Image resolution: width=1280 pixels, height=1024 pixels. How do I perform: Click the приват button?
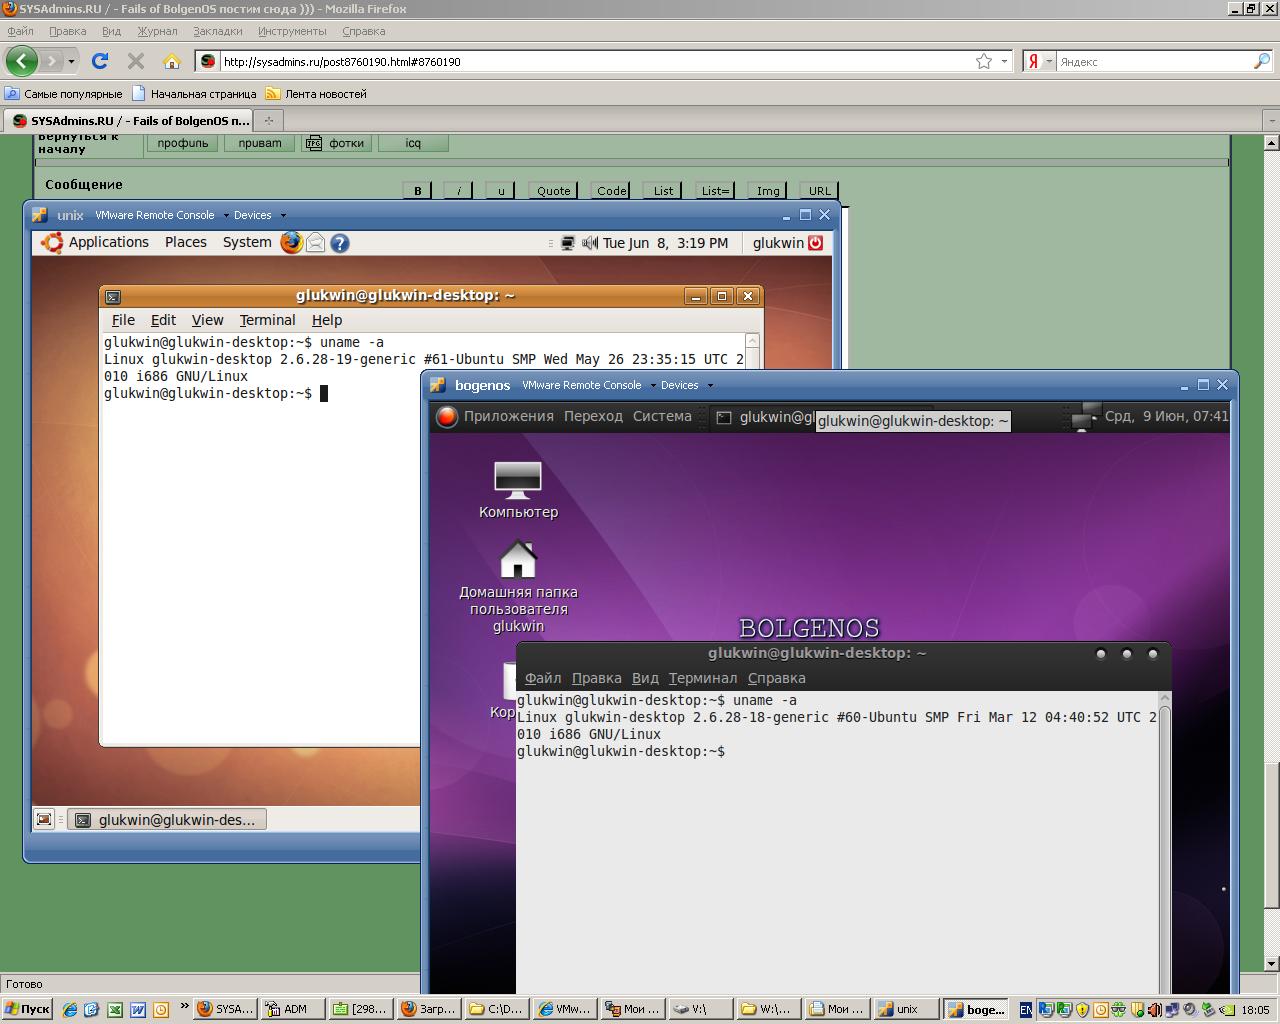click(260, 143)
